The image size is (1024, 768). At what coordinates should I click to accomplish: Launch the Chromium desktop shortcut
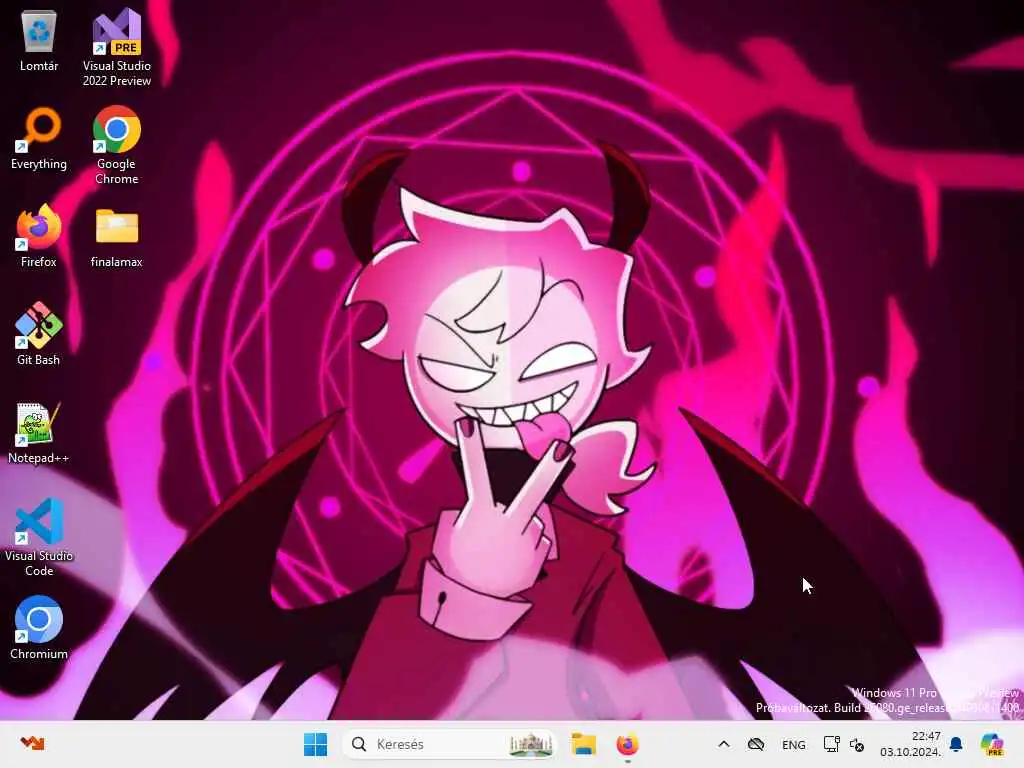coord(39,627)
